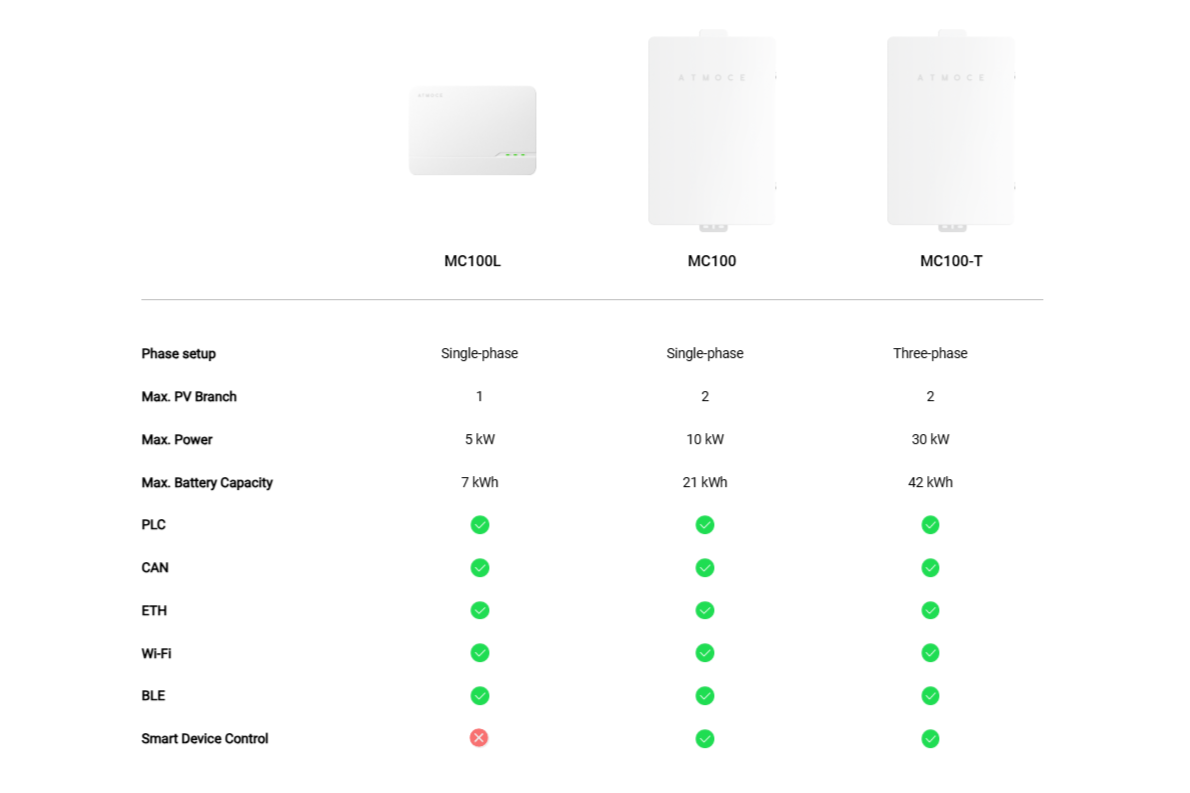Click the MC100L model name
The width and height of the screenshot is (1190, 793).
472,261
